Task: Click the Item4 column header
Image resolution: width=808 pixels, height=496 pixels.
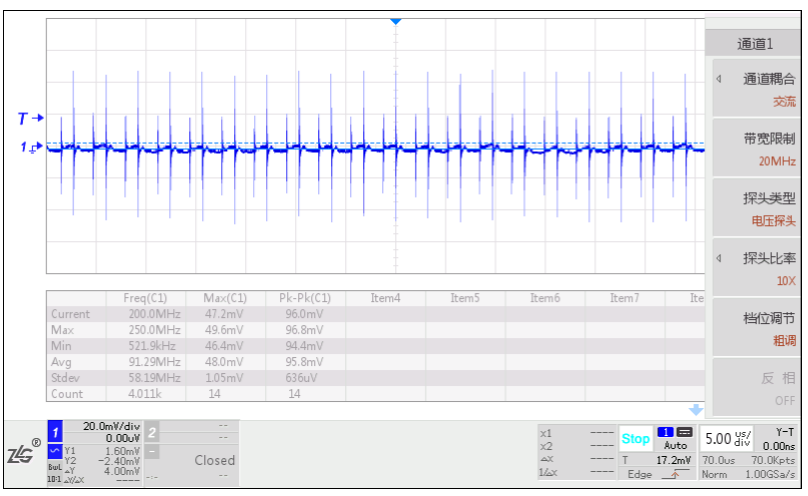Action: point(385,298)
